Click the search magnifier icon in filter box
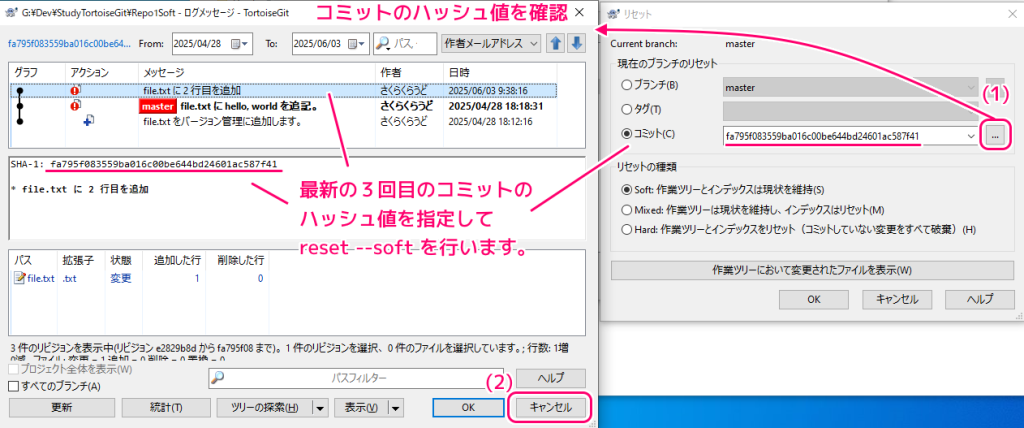1024x428 pixels. 384,44
